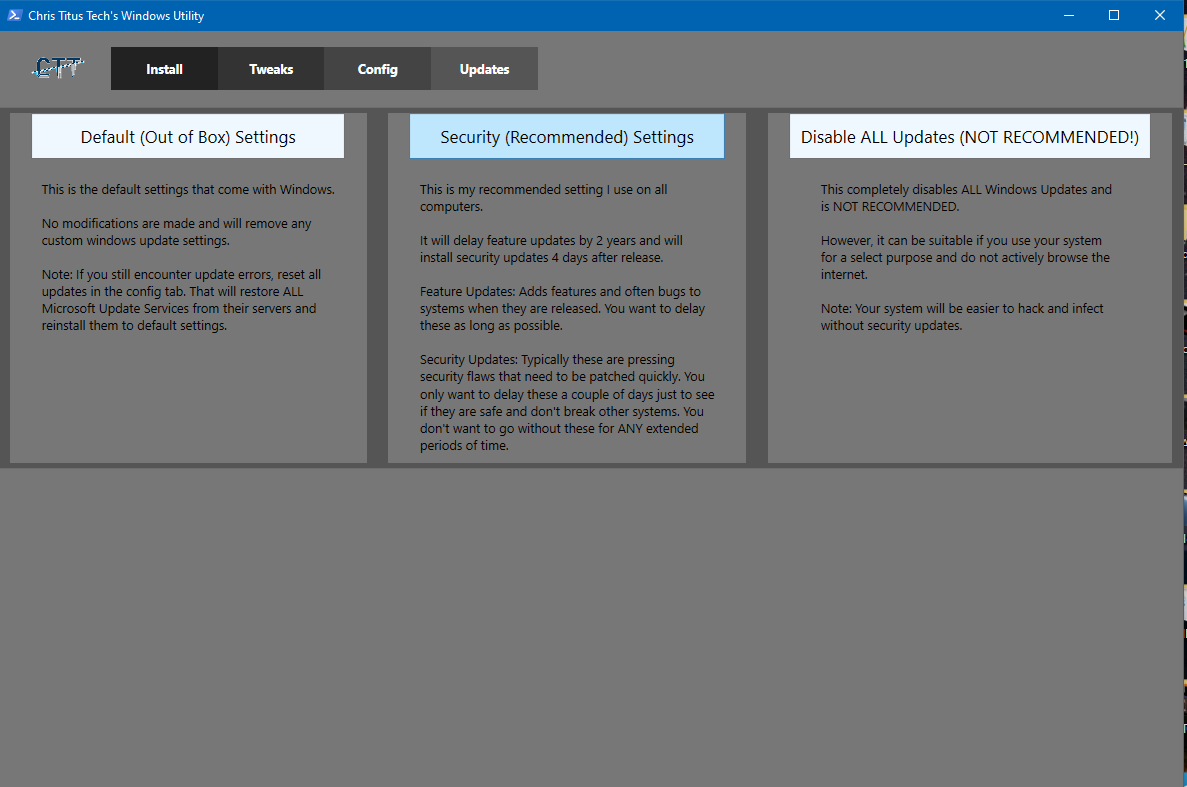Open the Install tab
Image resolution: width=1187 pixels, height=787 pixels.
pos(164,69)
